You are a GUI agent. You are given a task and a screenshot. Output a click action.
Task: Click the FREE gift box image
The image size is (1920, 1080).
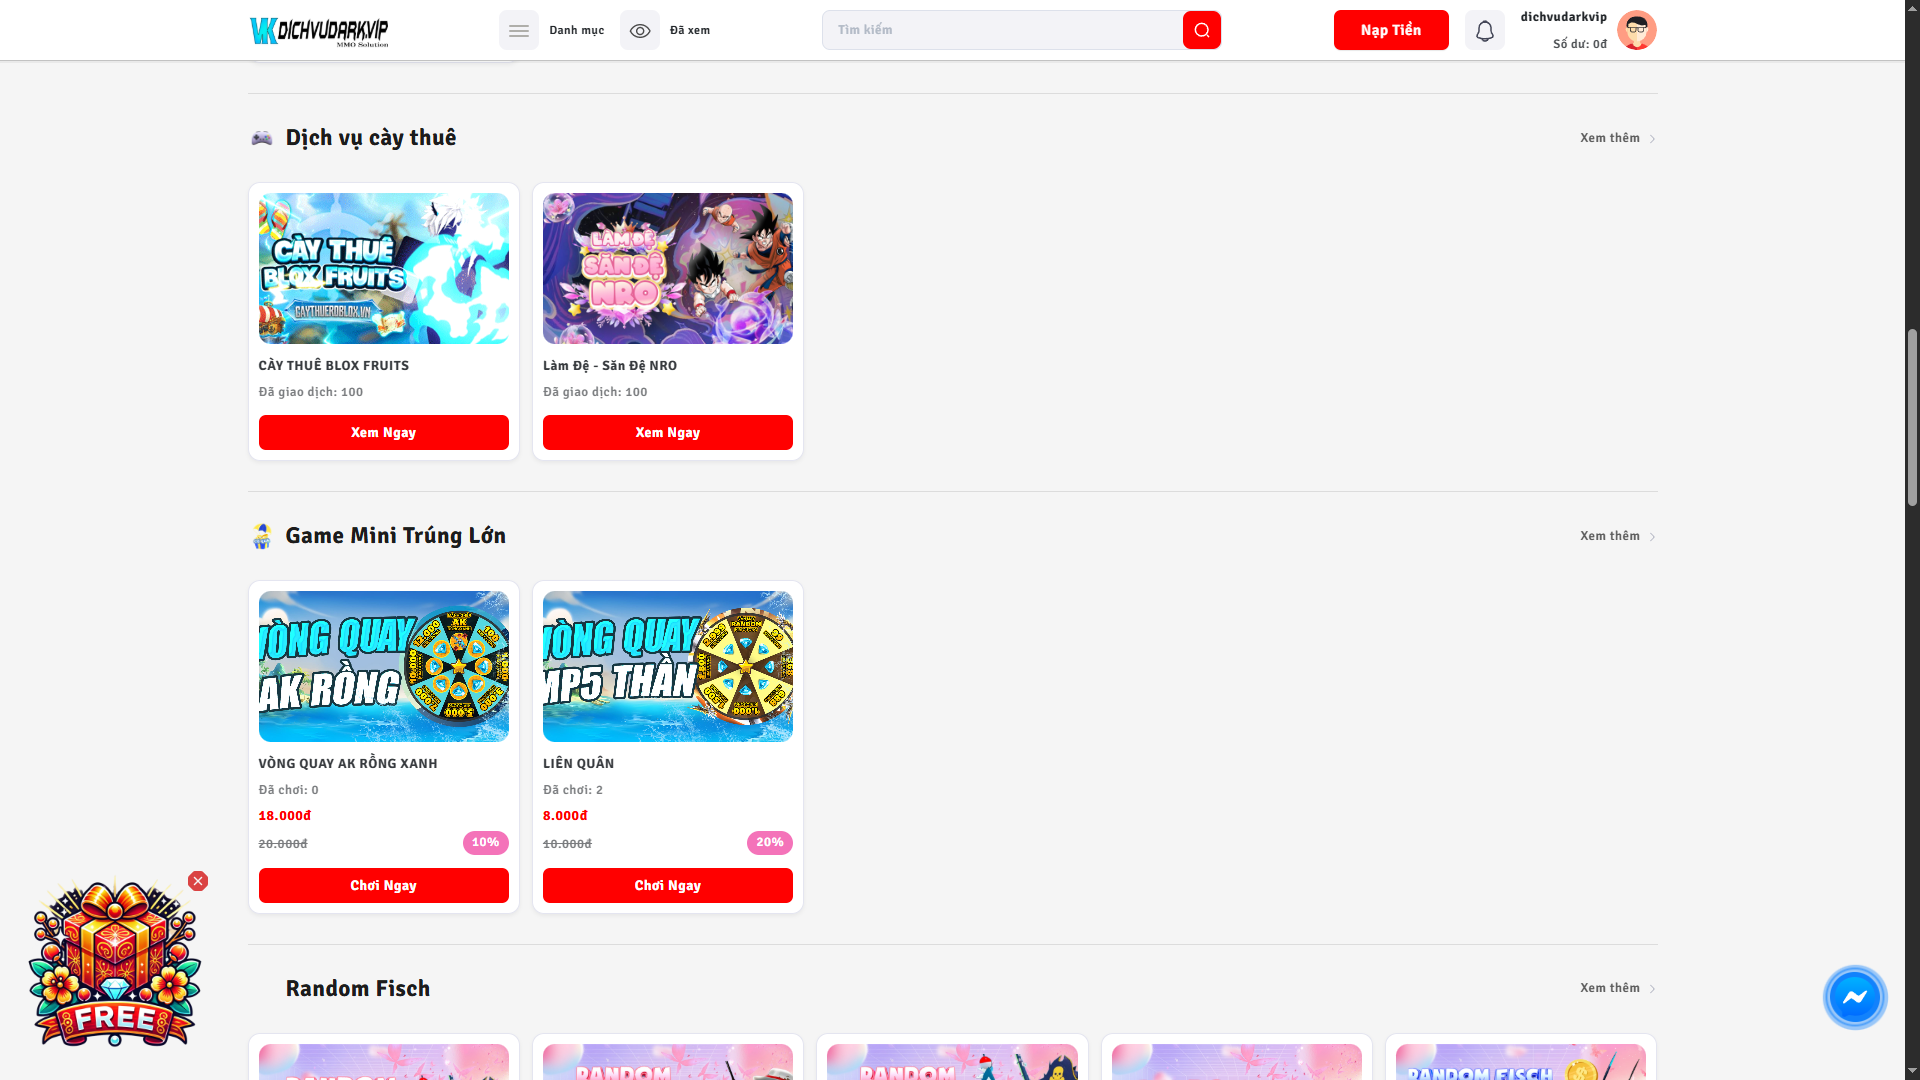point(114,963)
